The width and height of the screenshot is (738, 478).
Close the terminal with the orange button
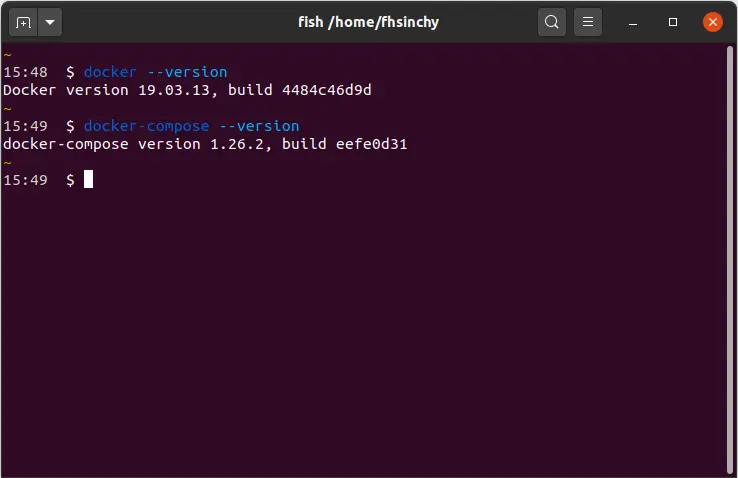coord(712,22)
